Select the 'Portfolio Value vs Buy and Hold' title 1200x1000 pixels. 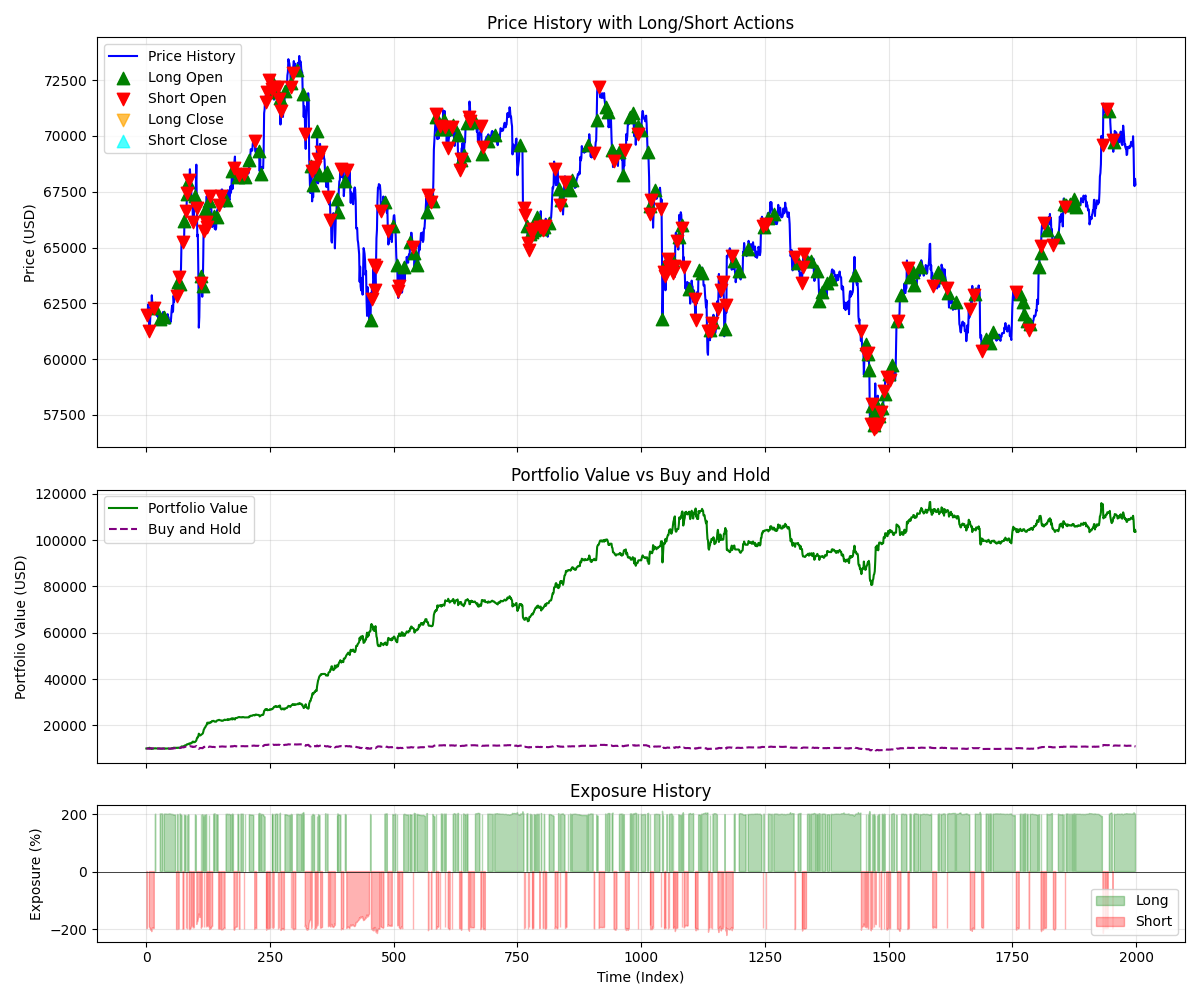tap(640, 475)
